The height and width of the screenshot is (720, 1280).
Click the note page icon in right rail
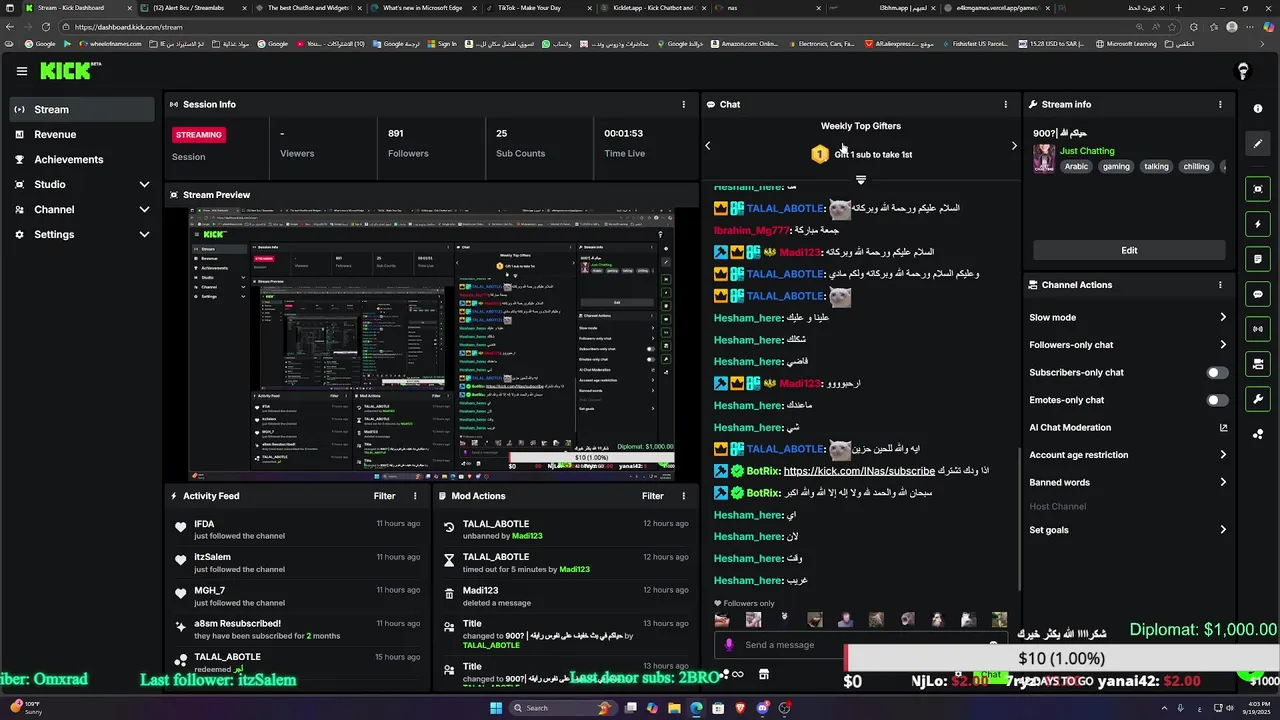1258,259
